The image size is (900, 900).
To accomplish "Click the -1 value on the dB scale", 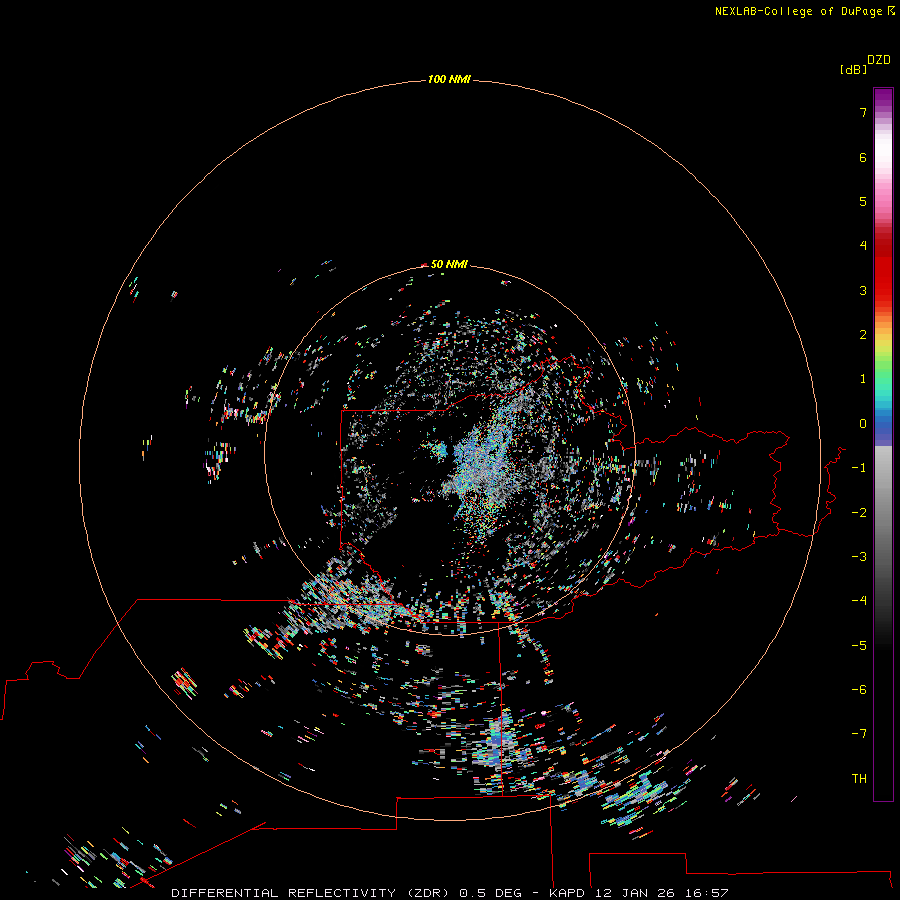I will click(859, 468).
